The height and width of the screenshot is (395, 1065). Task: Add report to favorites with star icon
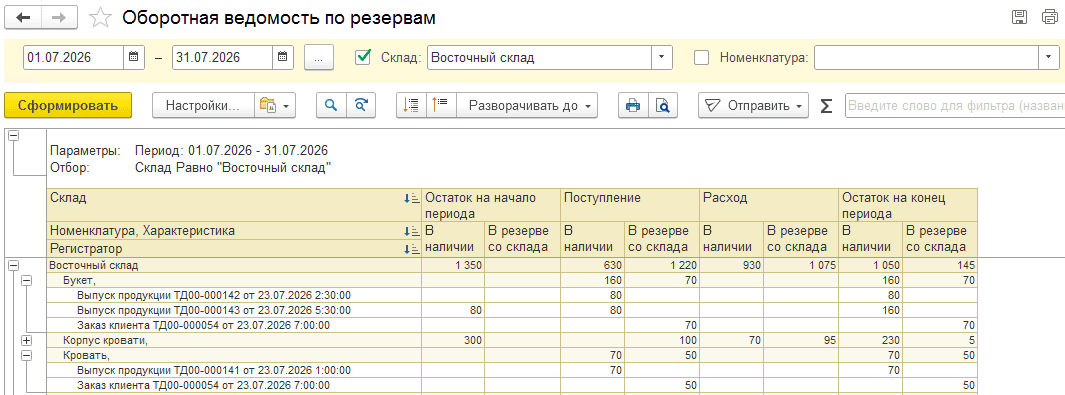(101, 18)
